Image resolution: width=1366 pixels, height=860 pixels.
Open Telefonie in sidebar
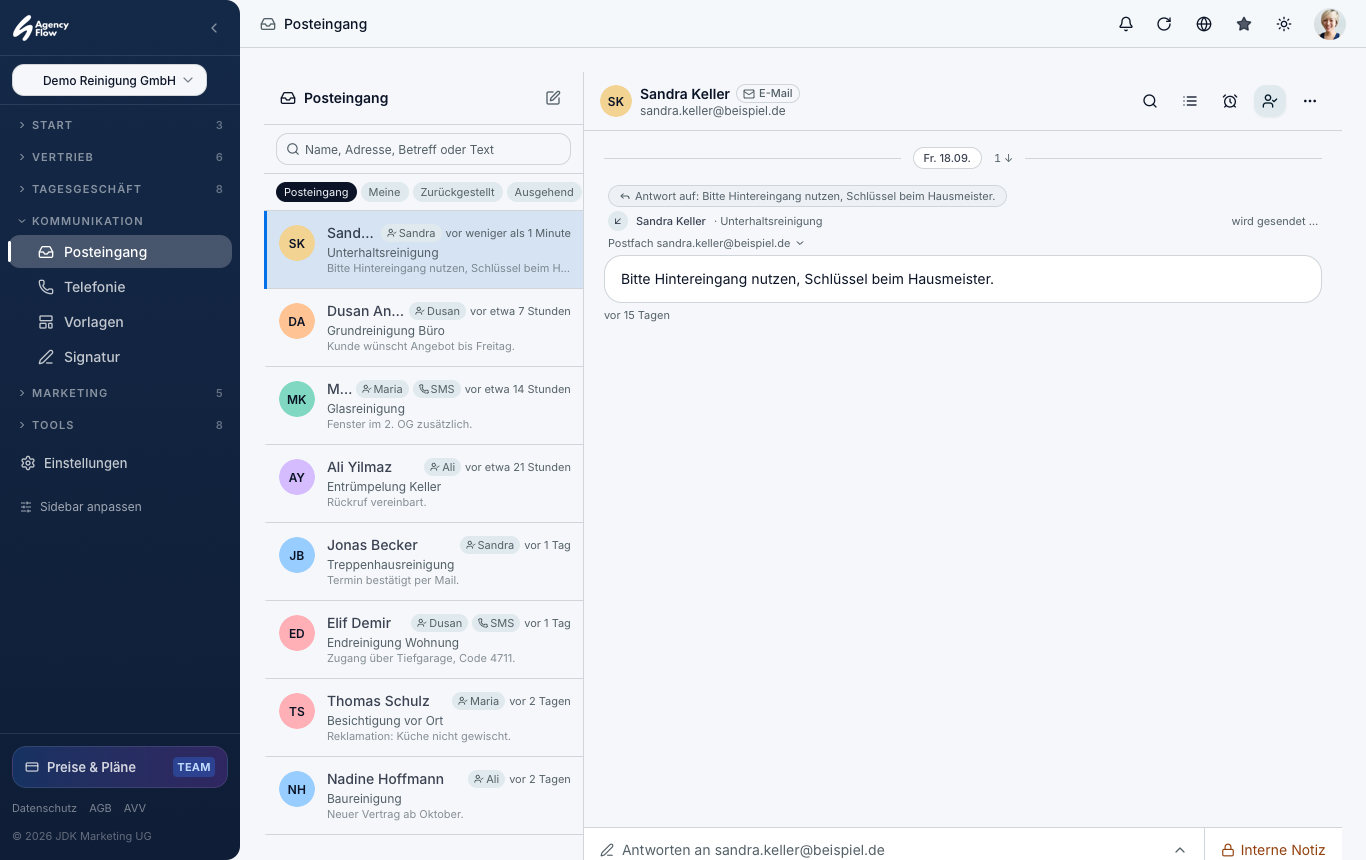click(x=120, y=287)
